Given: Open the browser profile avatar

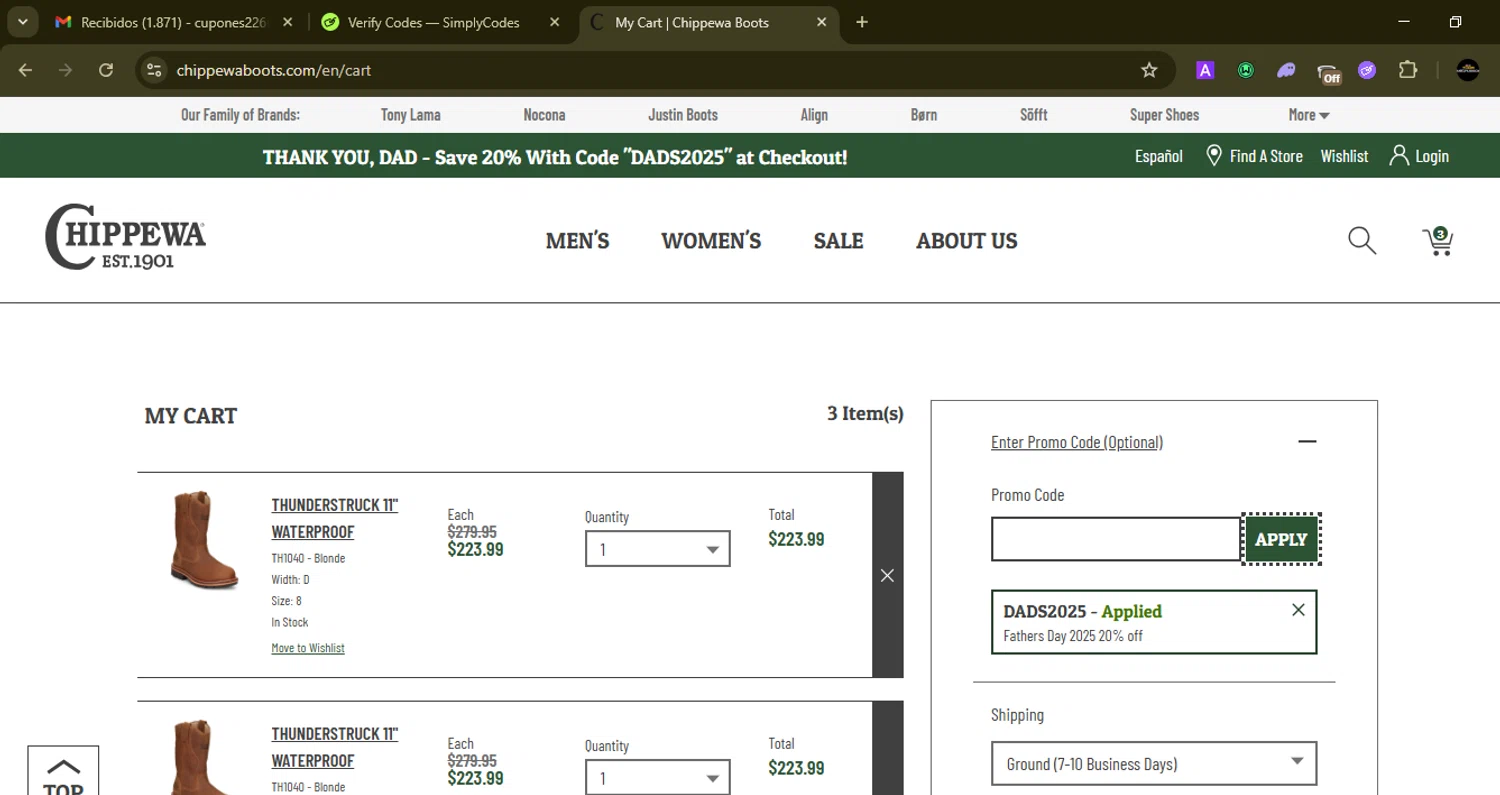Looking at the screenshot, I should point(1468,70).
